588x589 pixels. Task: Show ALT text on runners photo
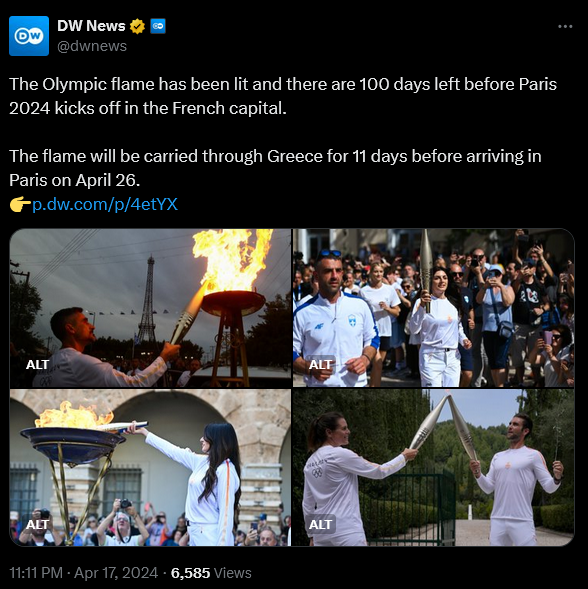pyautogui.click(x=320, y=364)
